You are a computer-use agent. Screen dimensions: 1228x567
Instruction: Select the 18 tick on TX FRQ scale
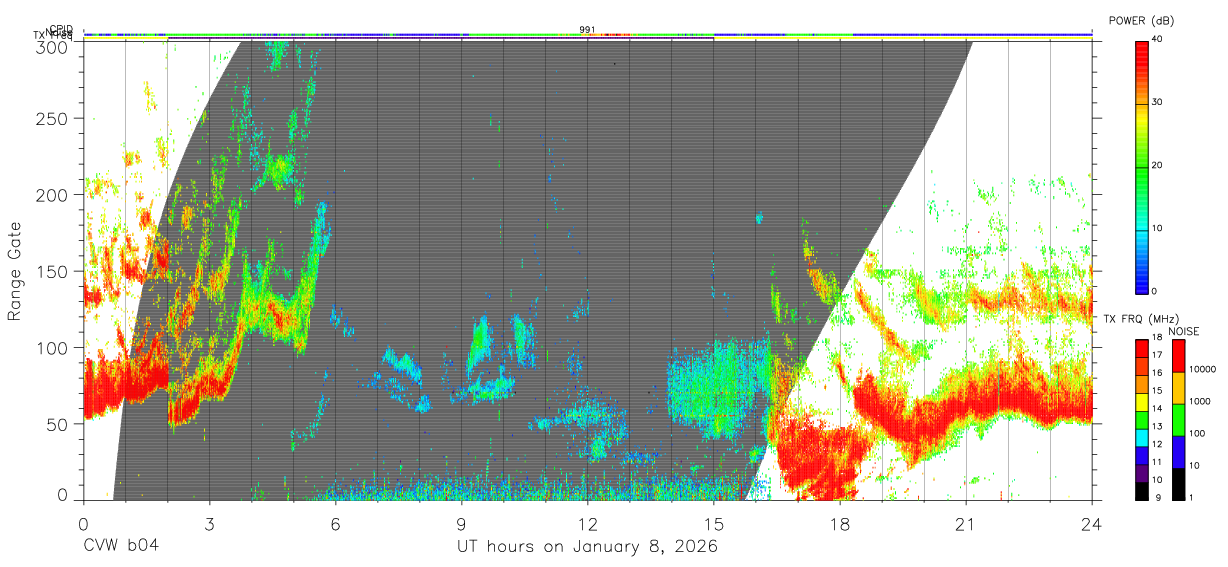[x=1156, y=339]
